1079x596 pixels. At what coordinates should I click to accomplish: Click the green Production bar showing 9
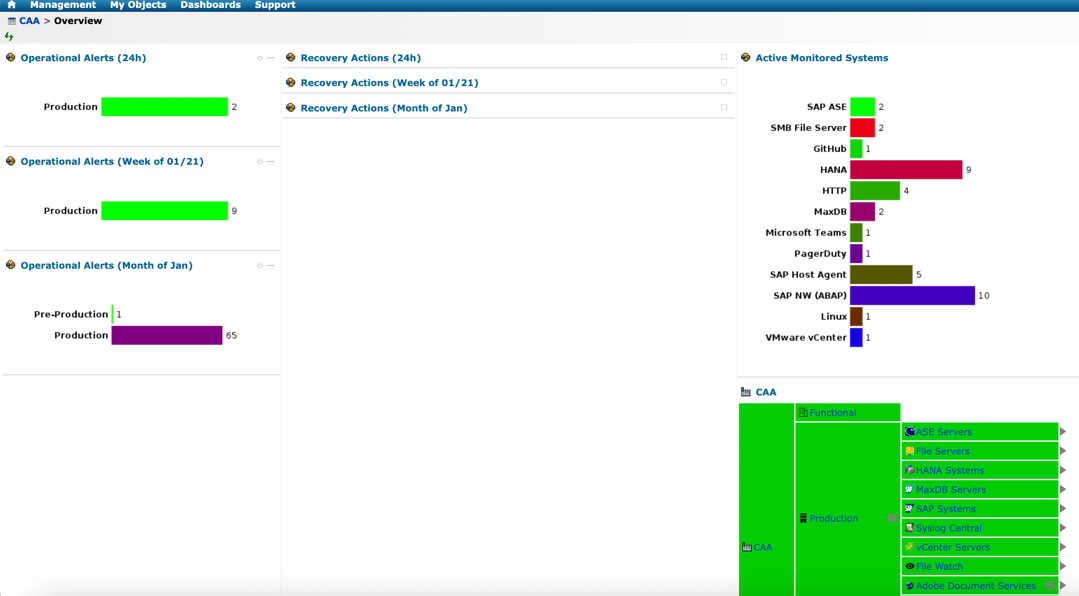pos(164,211)
